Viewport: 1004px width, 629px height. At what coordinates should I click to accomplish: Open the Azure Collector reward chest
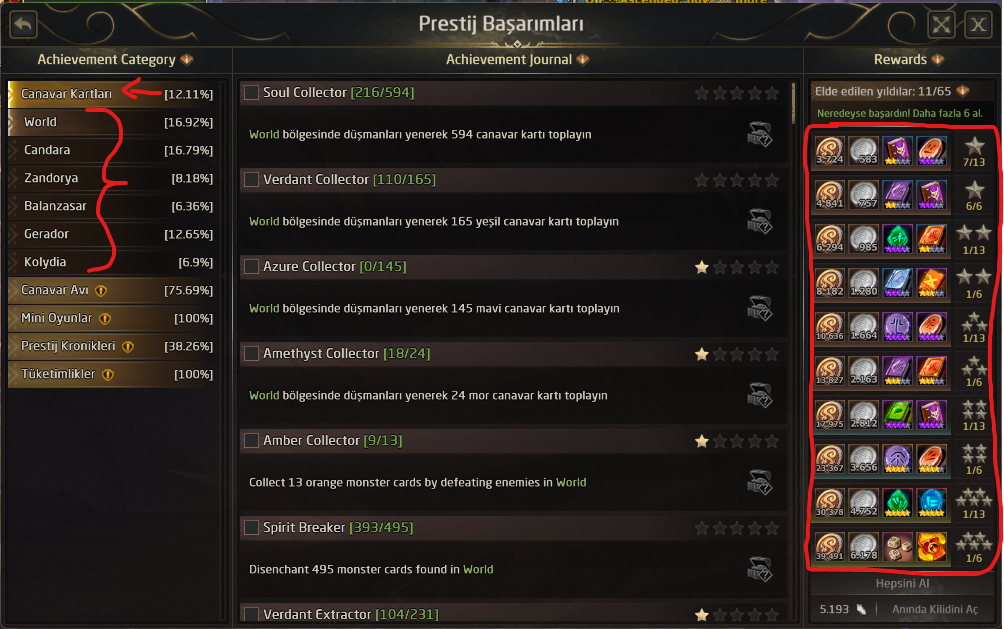(x=759, y=308)
